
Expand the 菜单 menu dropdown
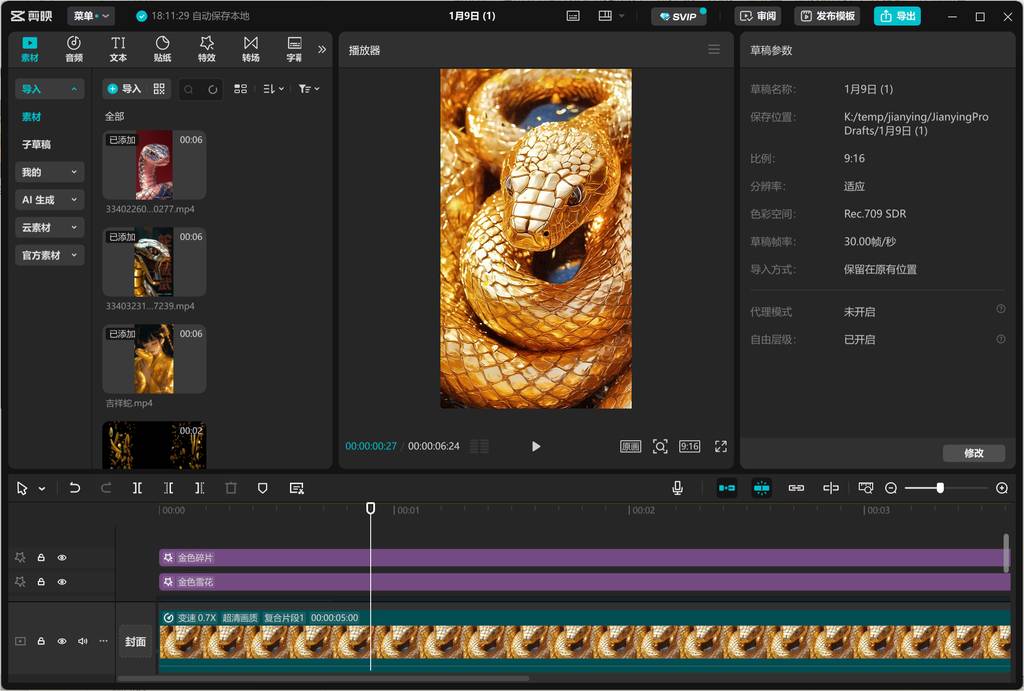point(92,16)
